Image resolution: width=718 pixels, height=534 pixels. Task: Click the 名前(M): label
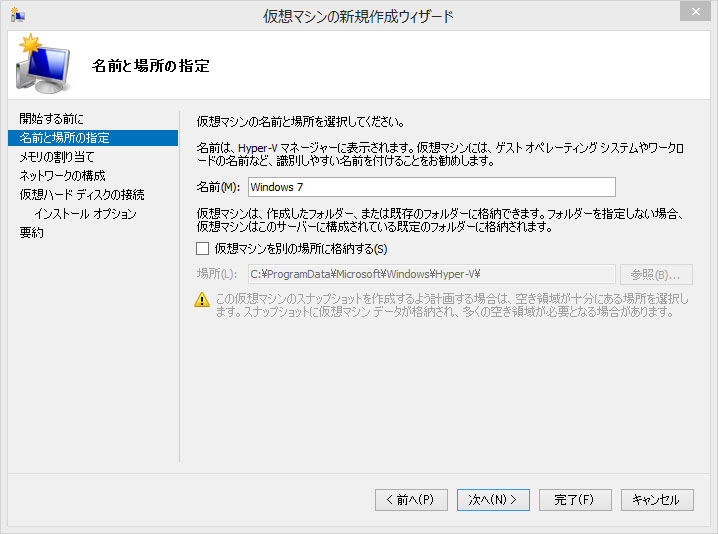pyautogui.click(x=218, y=187)
